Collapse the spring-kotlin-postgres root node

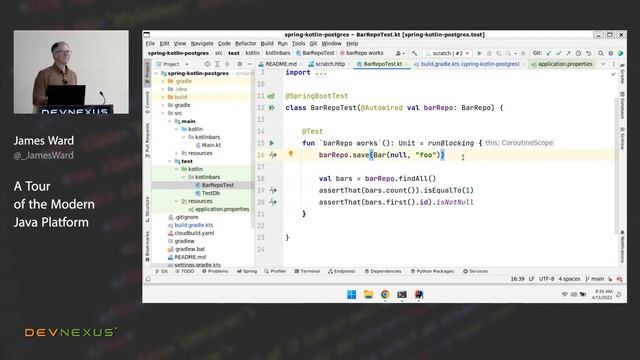click(156, 73)
